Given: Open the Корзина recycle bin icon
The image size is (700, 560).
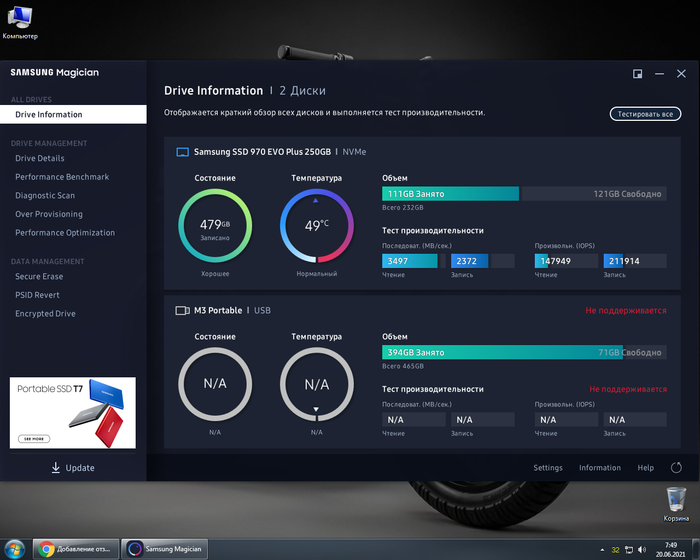Looking at the screenshot, I should [x=676, y=505].
